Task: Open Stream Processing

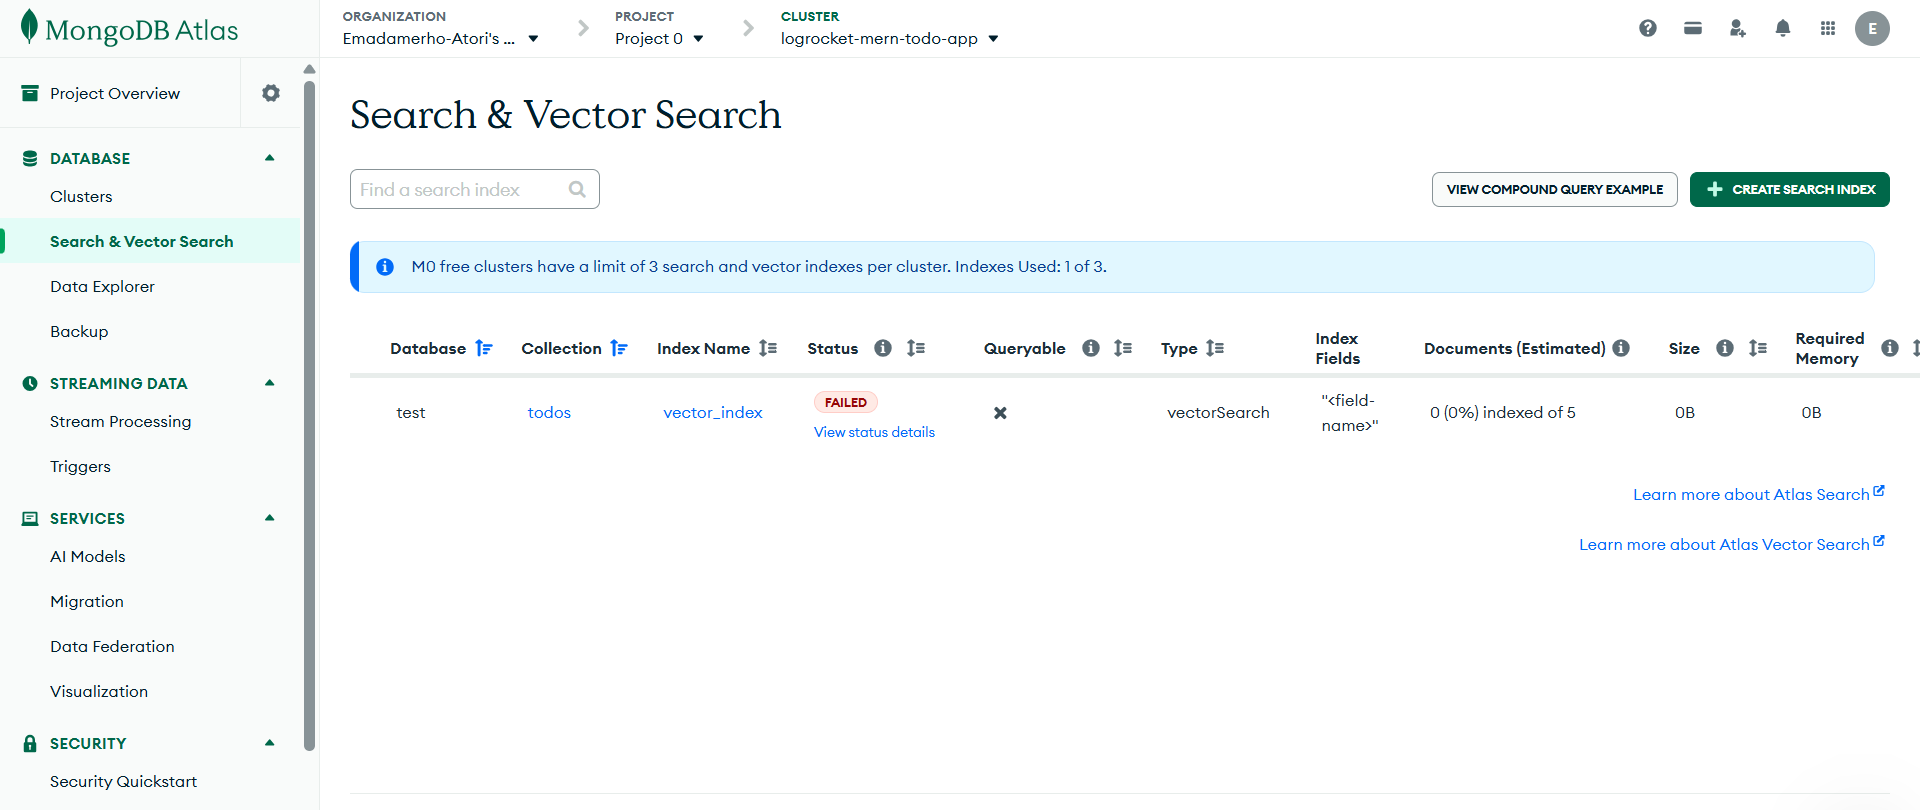Action: click(121, 422)
